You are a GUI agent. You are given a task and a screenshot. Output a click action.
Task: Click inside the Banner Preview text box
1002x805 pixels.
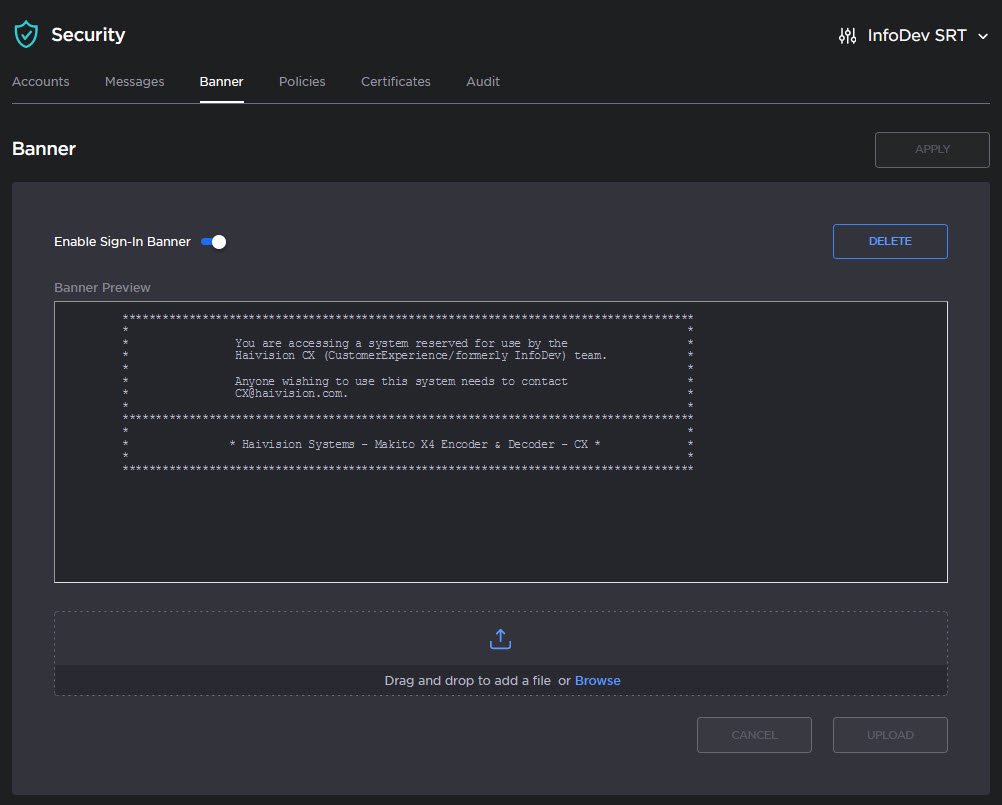pyautogui.click(x=500, y=520)
